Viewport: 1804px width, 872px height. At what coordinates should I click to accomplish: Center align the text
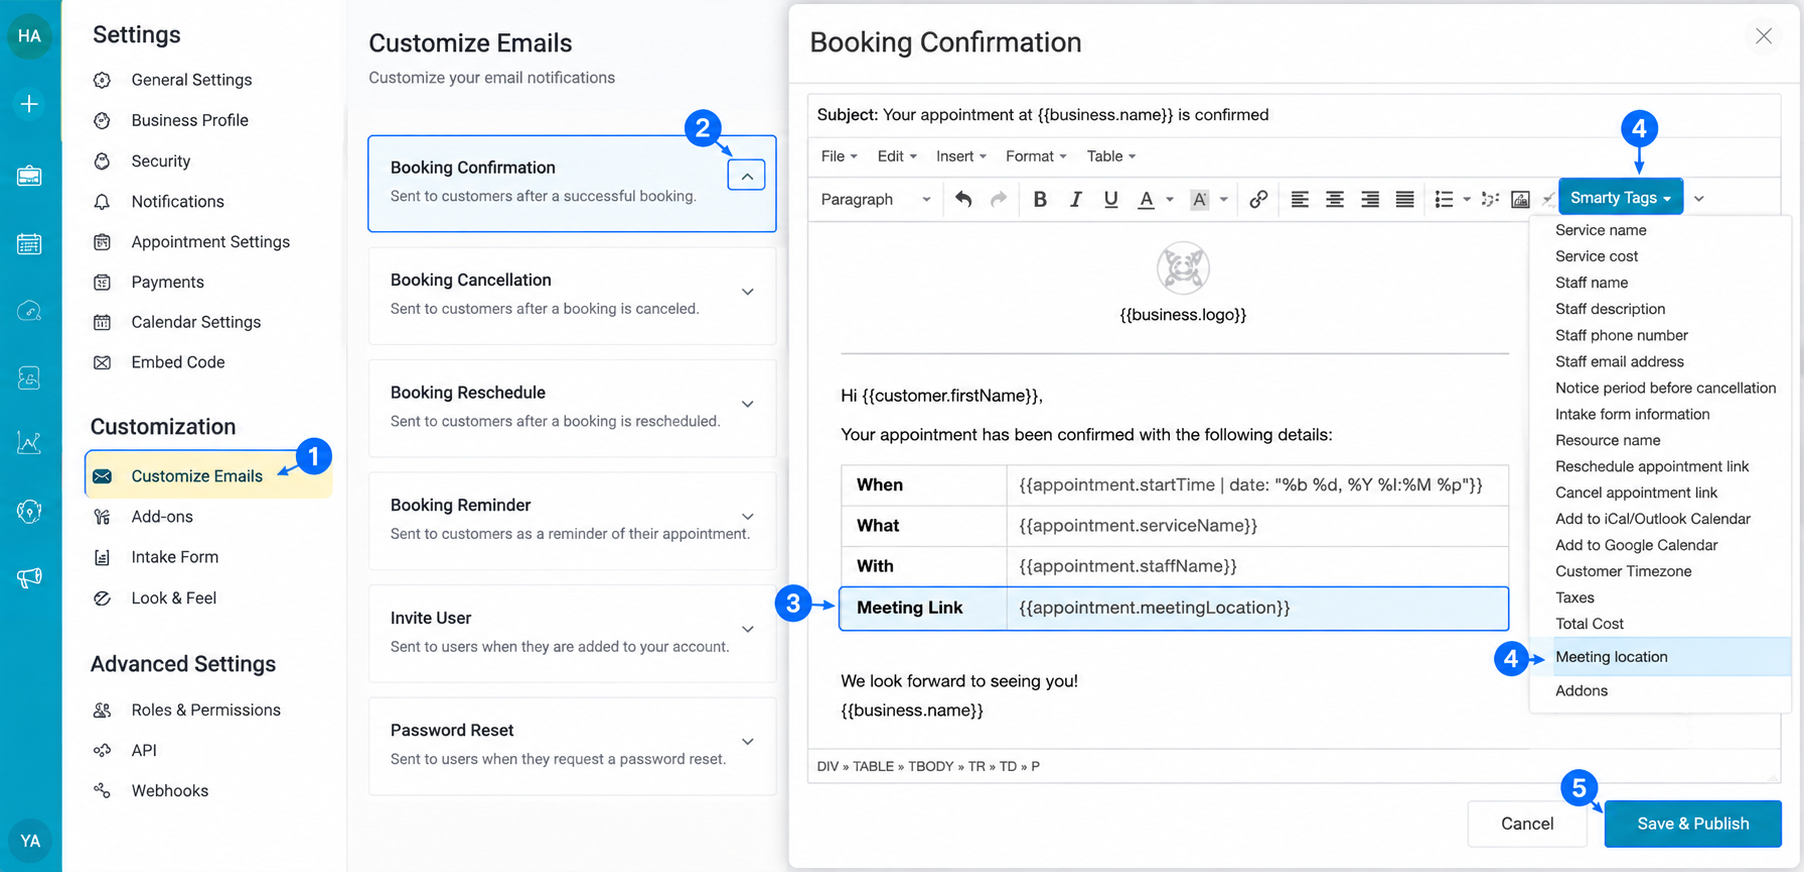tap(1335, 199)
